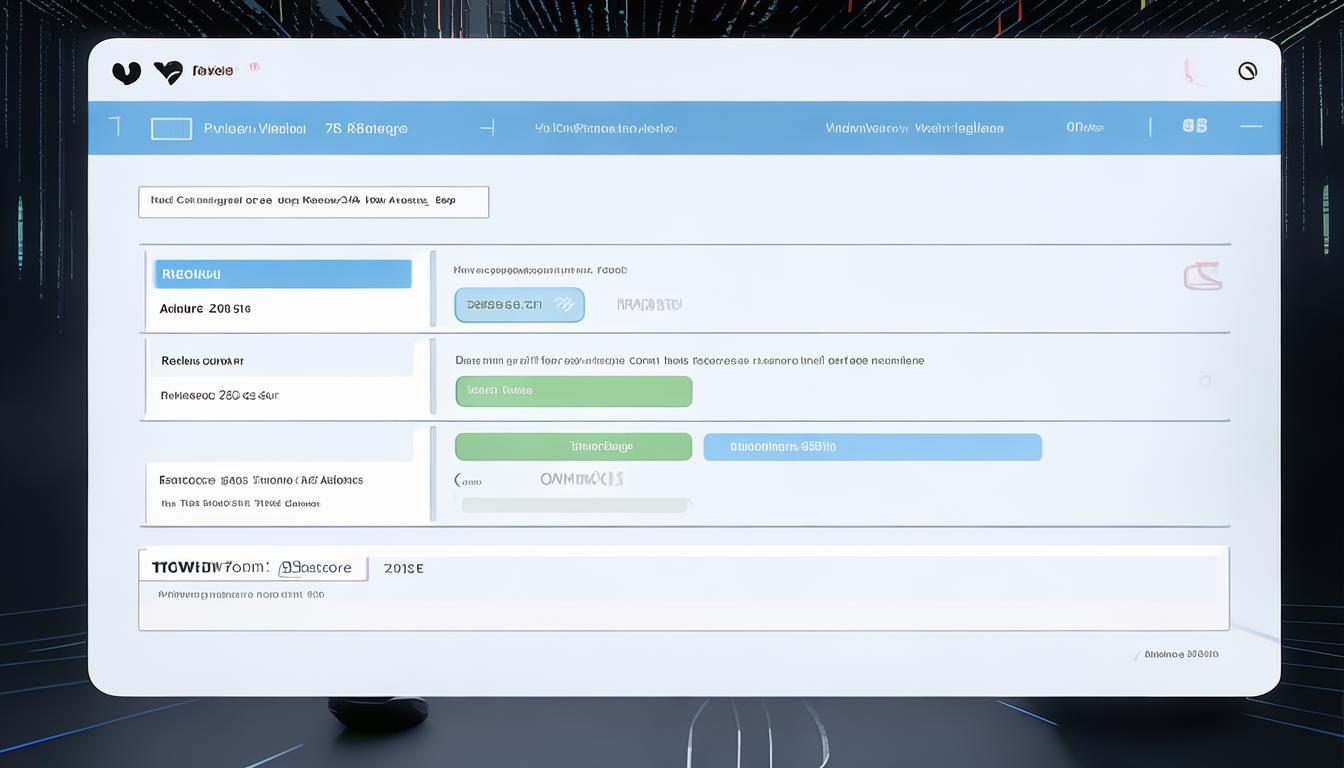
Task: Click the 'fsveie' app title text
Action: pyautogui.click(x=213, y=71)
